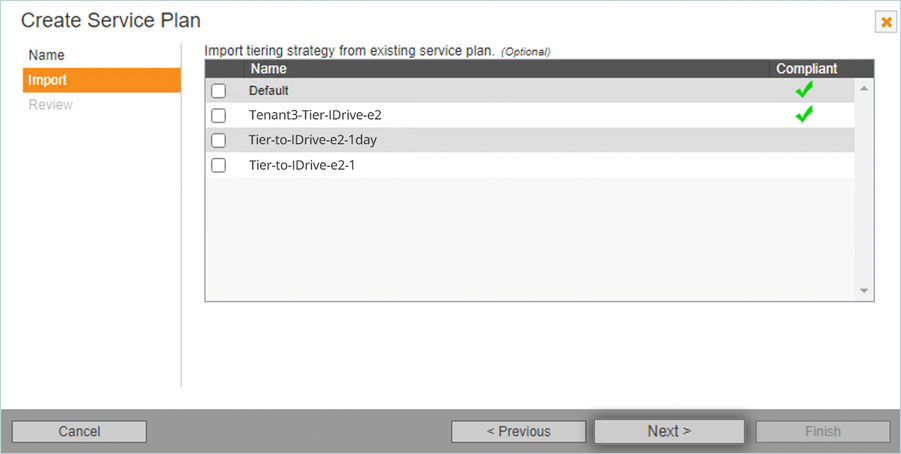Sort by the Compliant column header
The image size is (901, 454).
coord(807,68)
